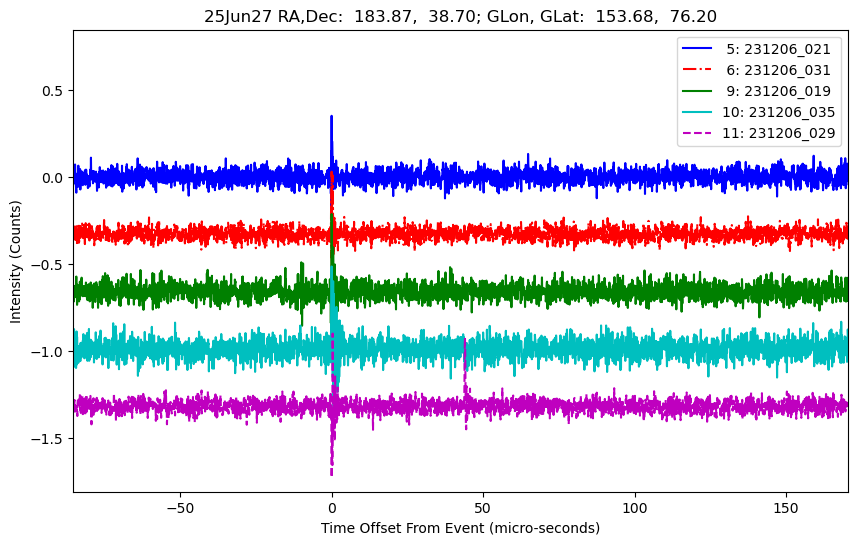Image resolution: width=858 pixels, height=545 pixels.
Task: Click the plot title with RA,Dec coordinates
Action: pos(460,16)
